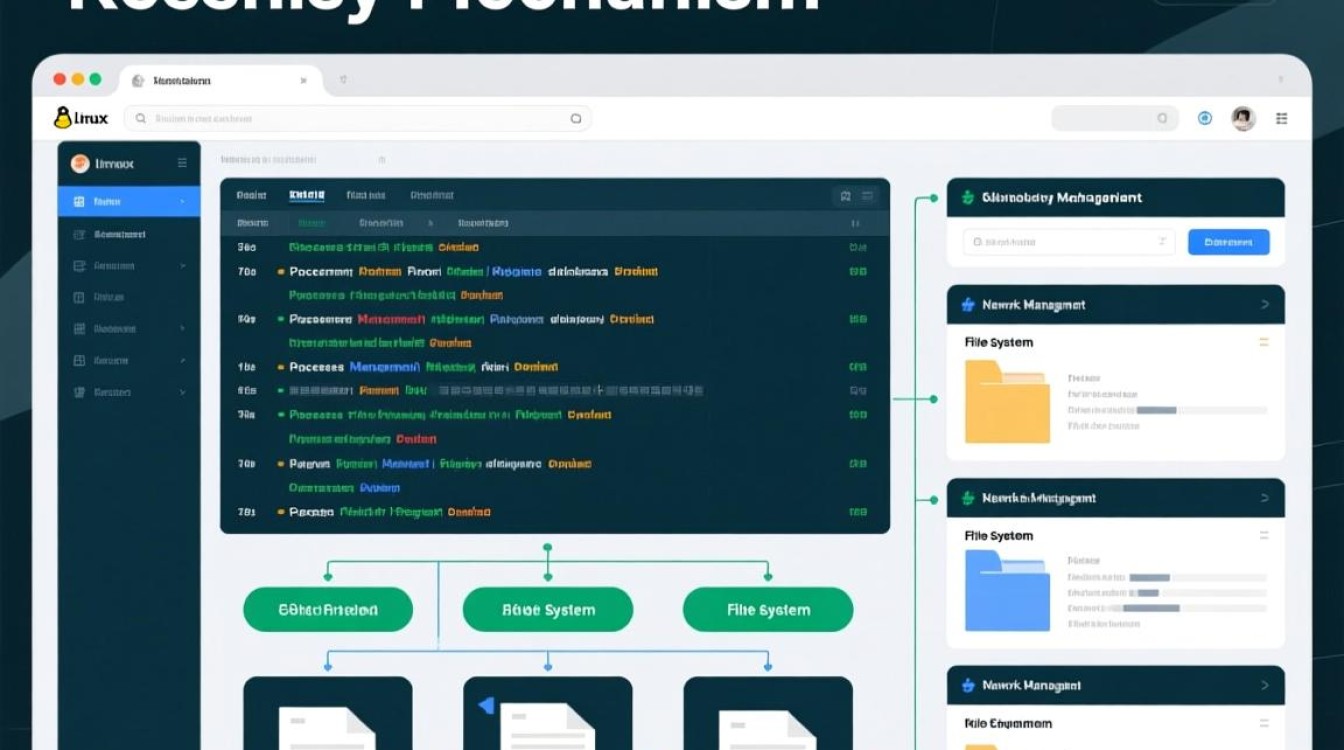Click the Linux penguin logo

tap(63, 118)
